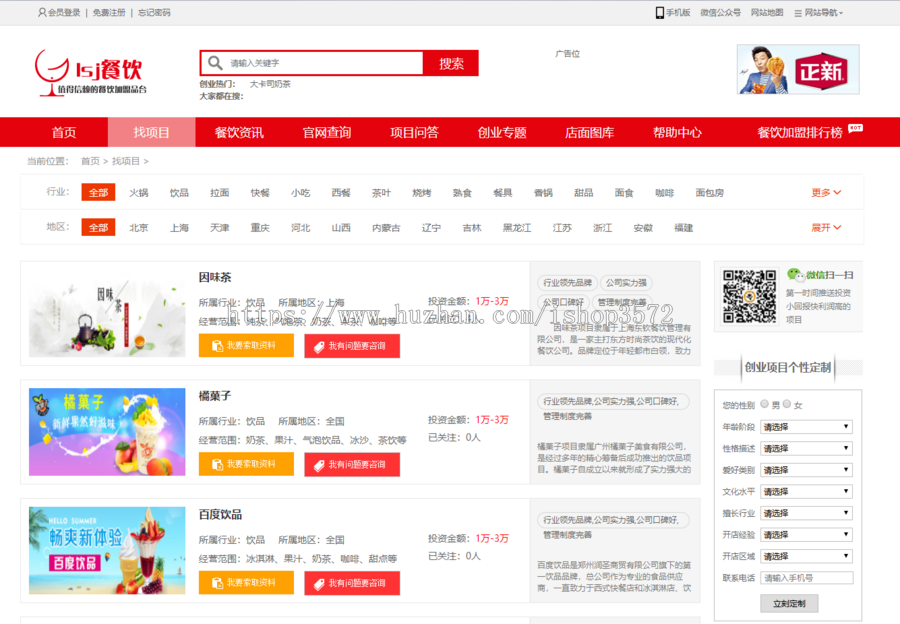
Task: Click the 会员登录 user icon
Action: (x=42, y=13)
